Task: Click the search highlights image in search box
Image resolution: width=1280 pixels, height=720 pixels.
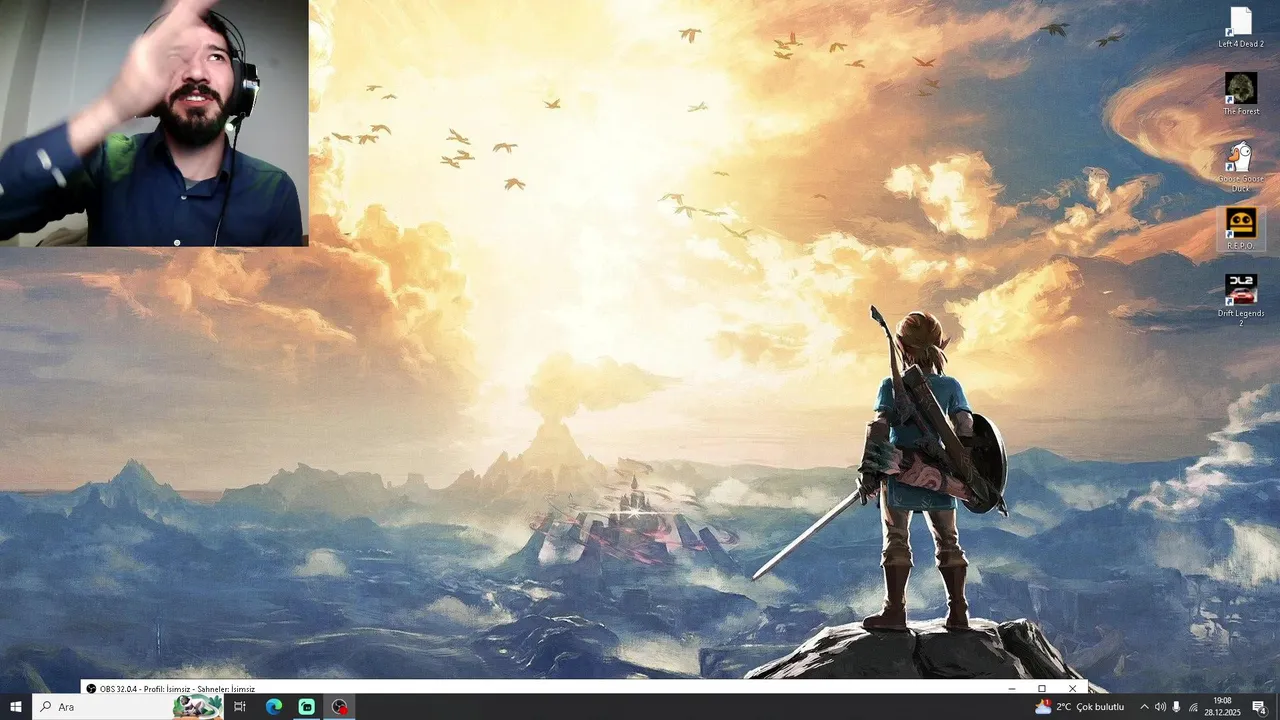Action: [197, 707]
